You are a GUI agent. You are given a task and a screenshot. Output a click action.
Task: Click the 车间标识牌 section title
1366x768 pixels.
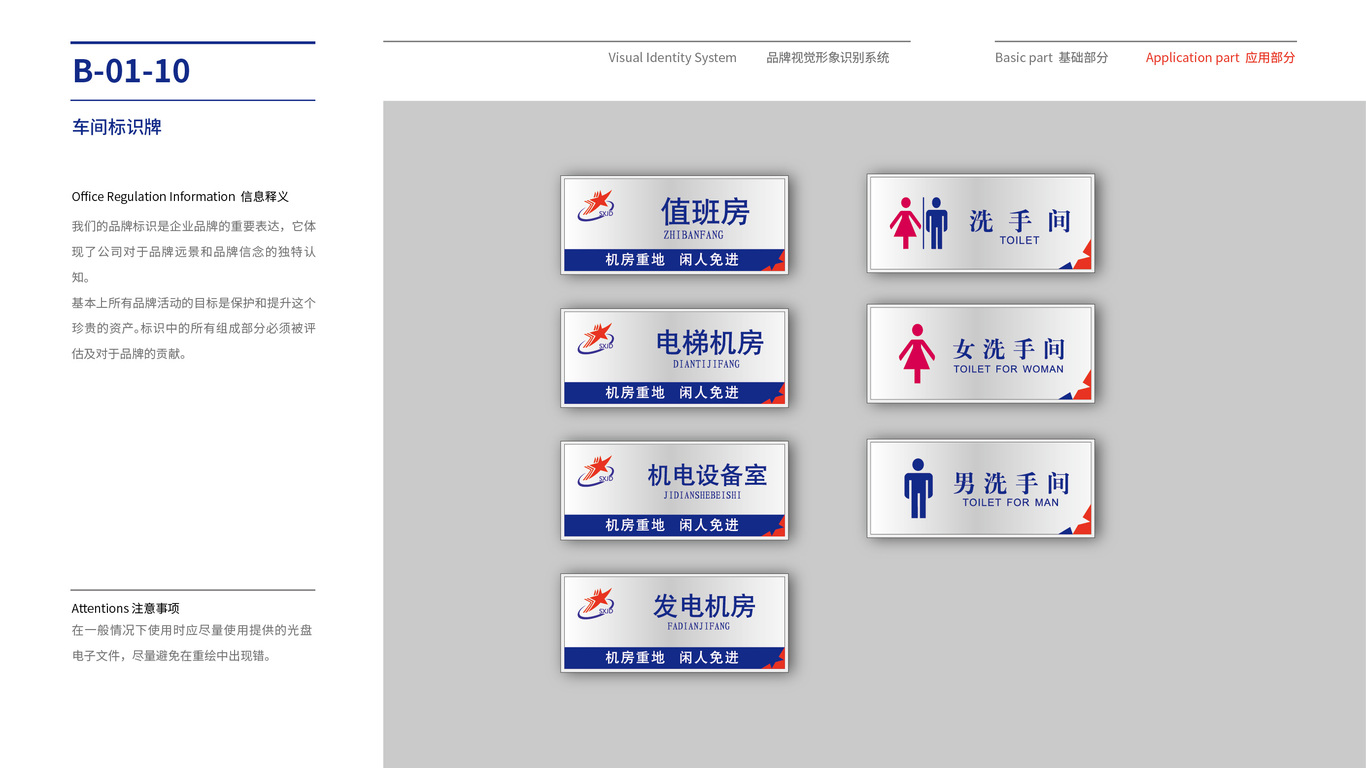(x=116, y=127)
